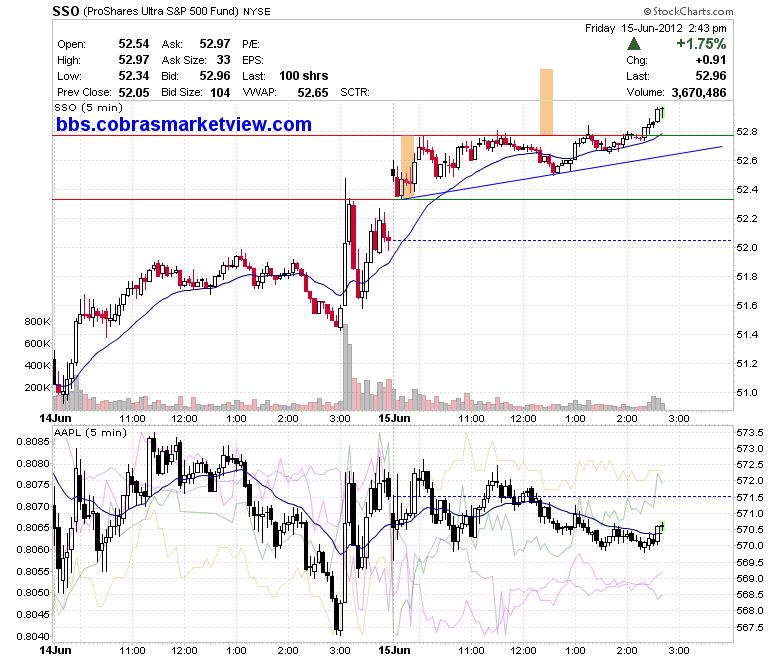The width and height of the screenshot is (780, 659).
Task: Click the SSO ticker symbol title
Action: tap(66, 11)
